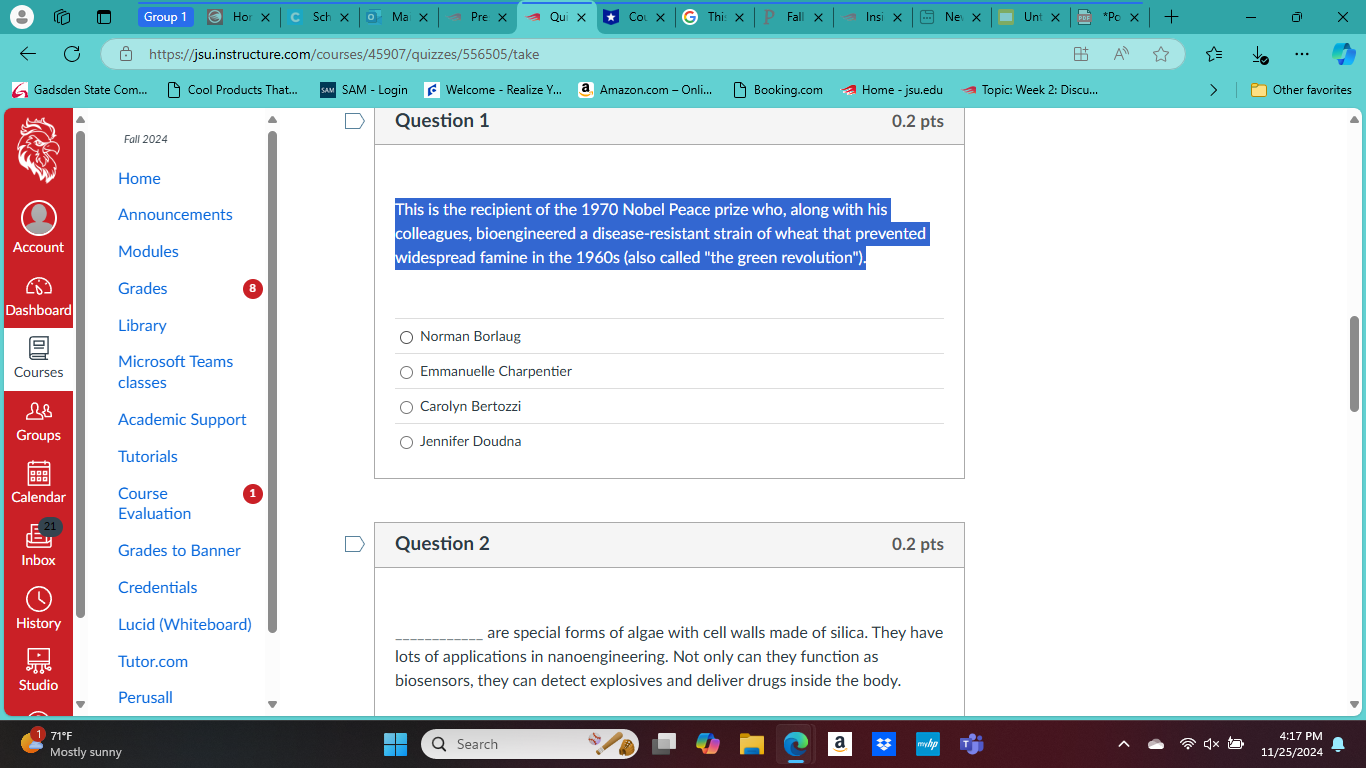
Task: Open the Modules course link
Action: point(148,251)
